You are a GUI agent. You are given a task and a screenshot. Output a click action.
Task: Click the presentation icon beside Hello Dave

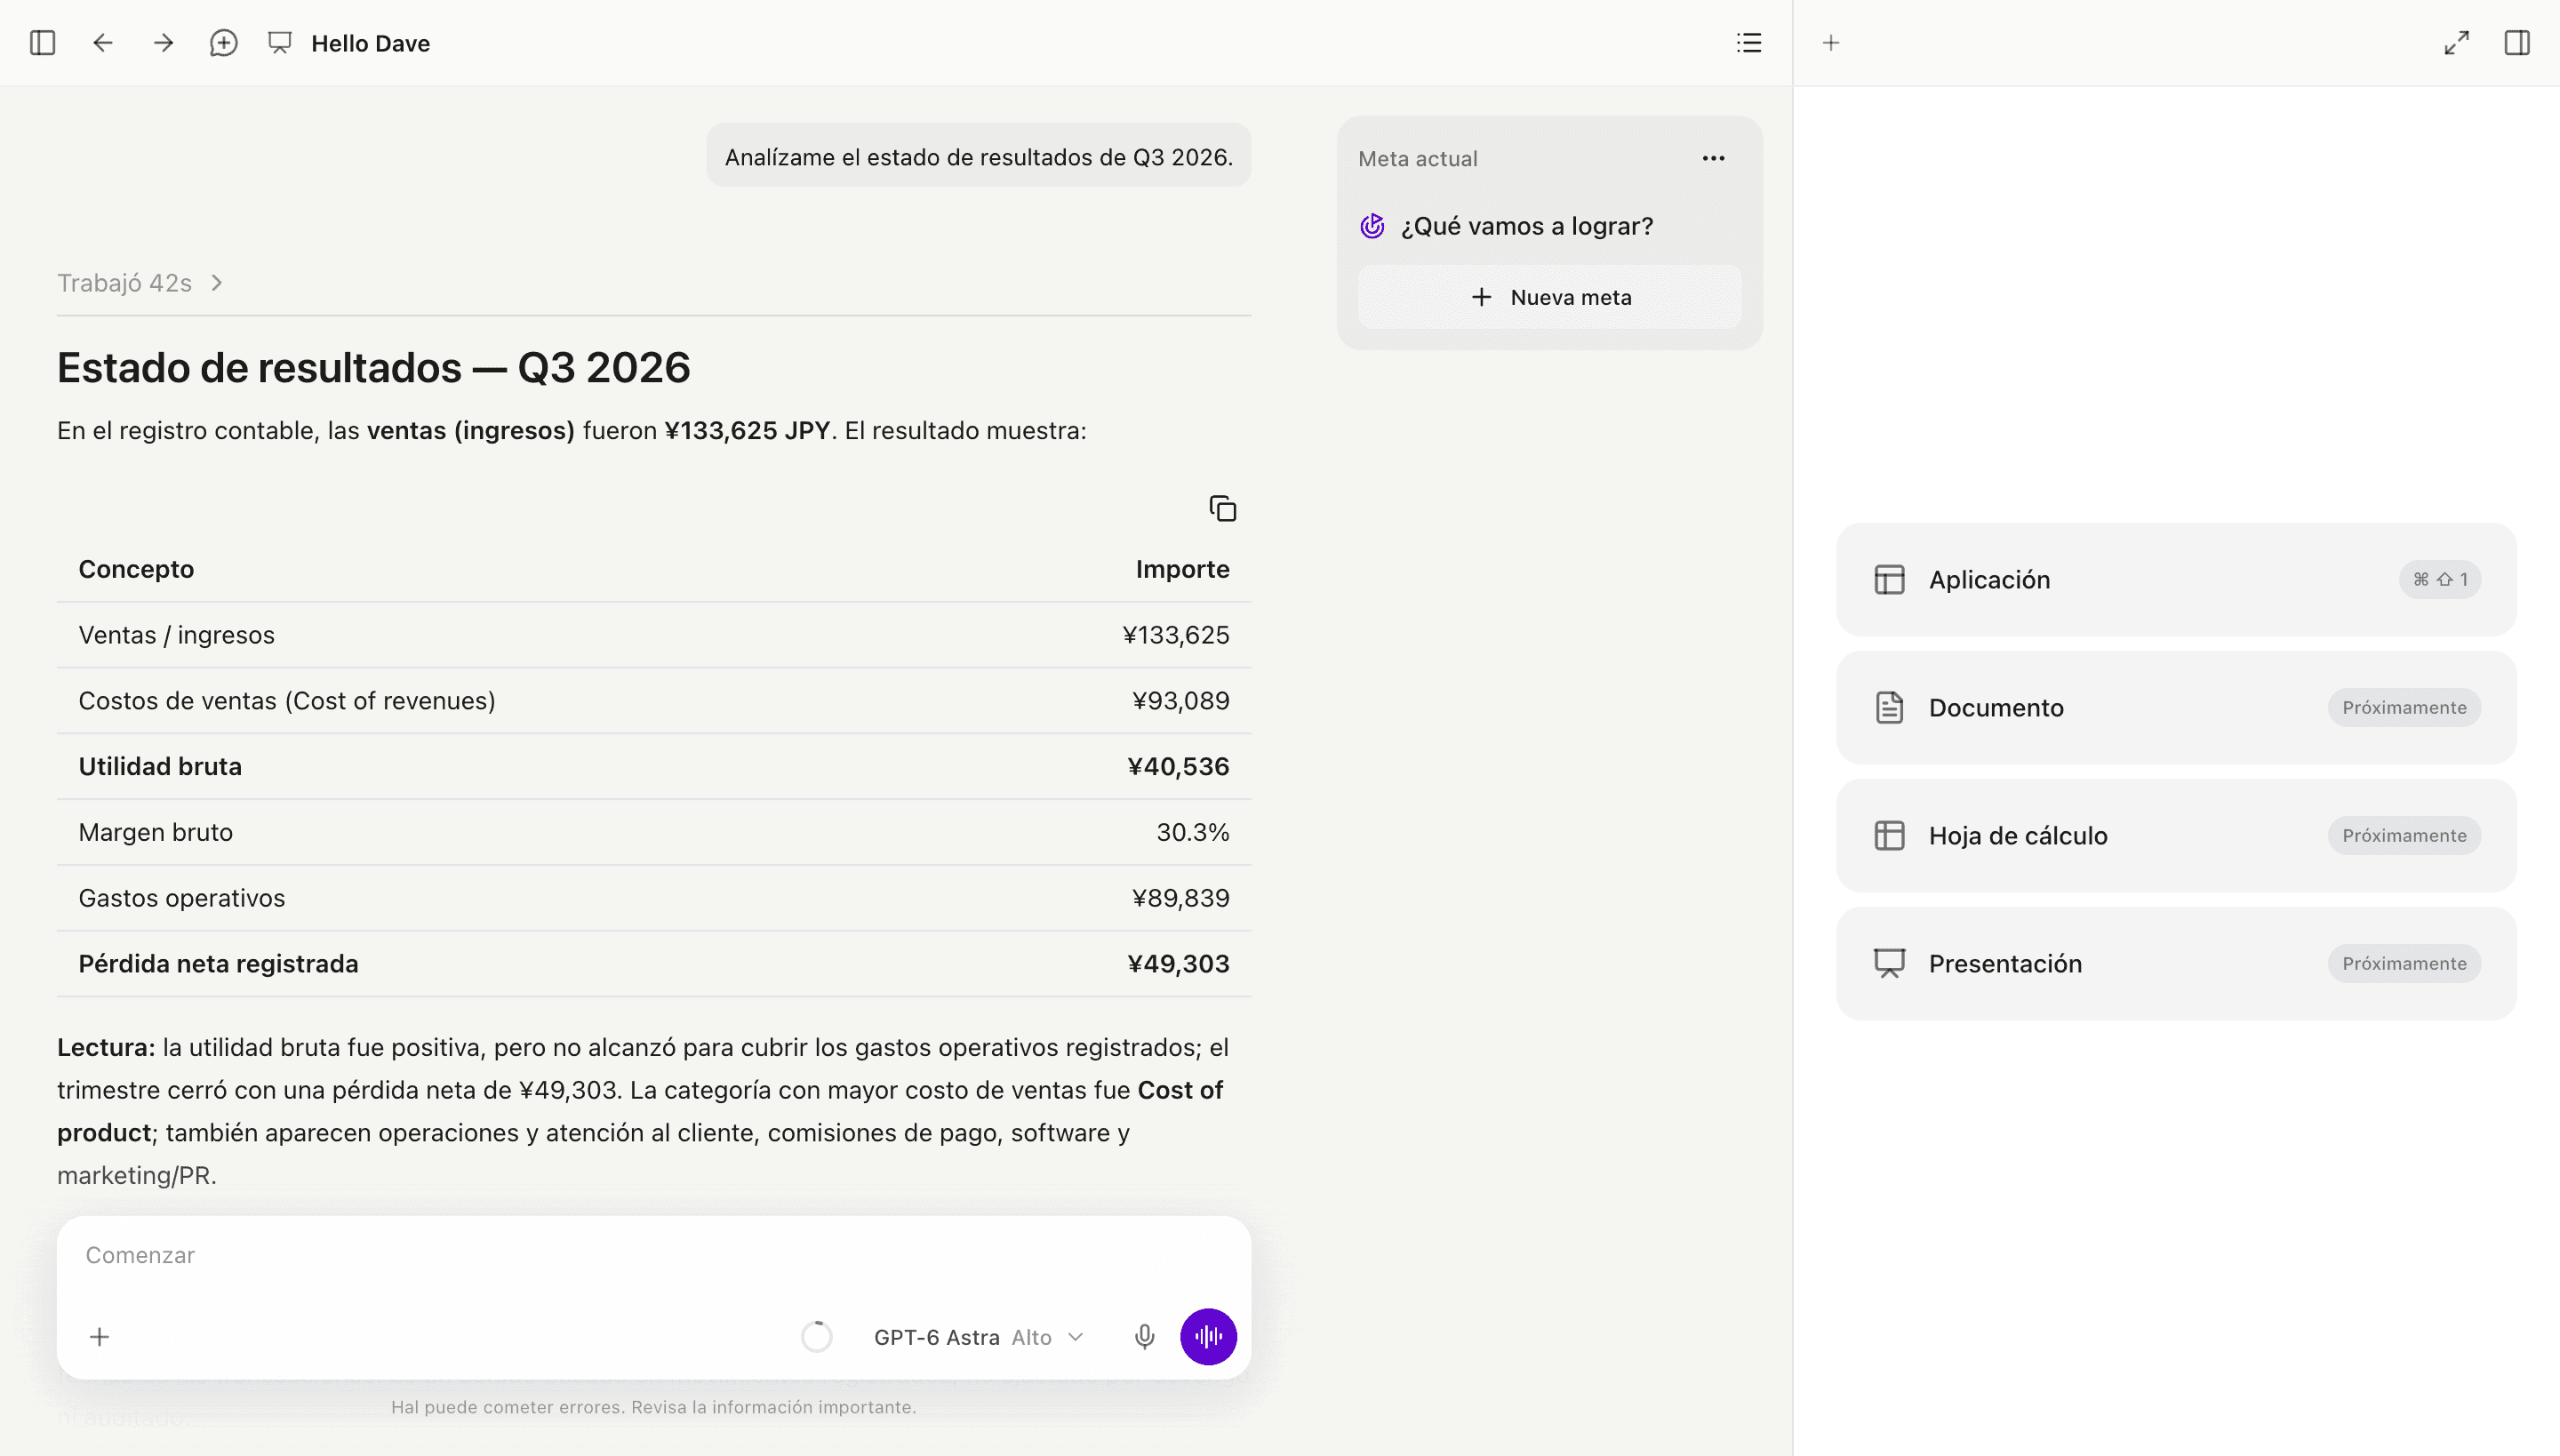point(280,43)
